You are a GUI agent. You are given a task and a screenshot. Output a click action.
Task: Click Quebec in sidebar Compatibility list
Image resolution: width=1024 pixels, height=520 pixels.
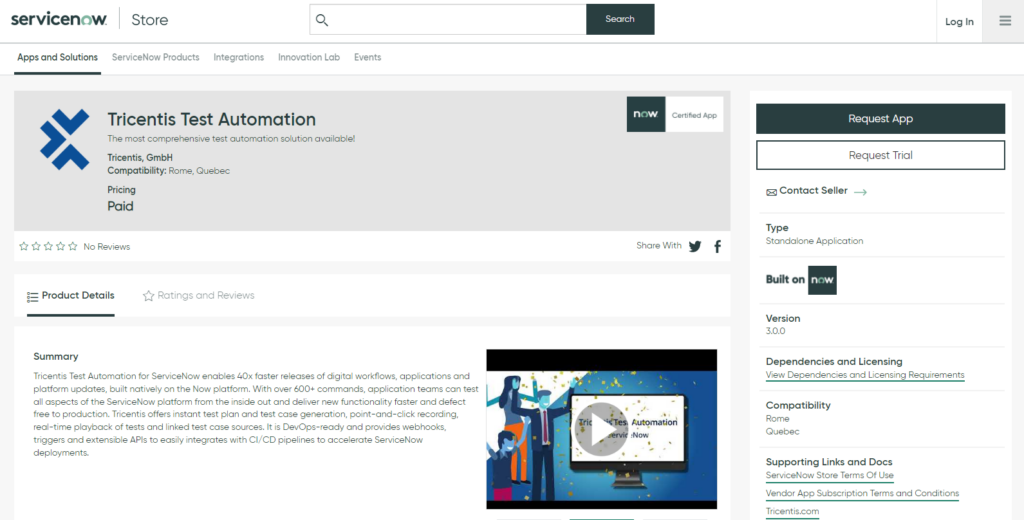[782, 432]
